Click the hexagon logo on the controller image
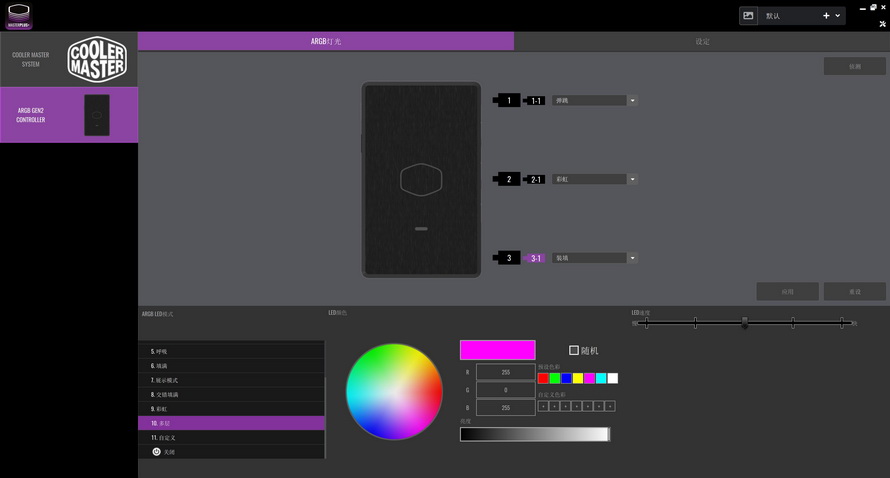This screenshot has height=478, width=890. [x=421, y=181]
